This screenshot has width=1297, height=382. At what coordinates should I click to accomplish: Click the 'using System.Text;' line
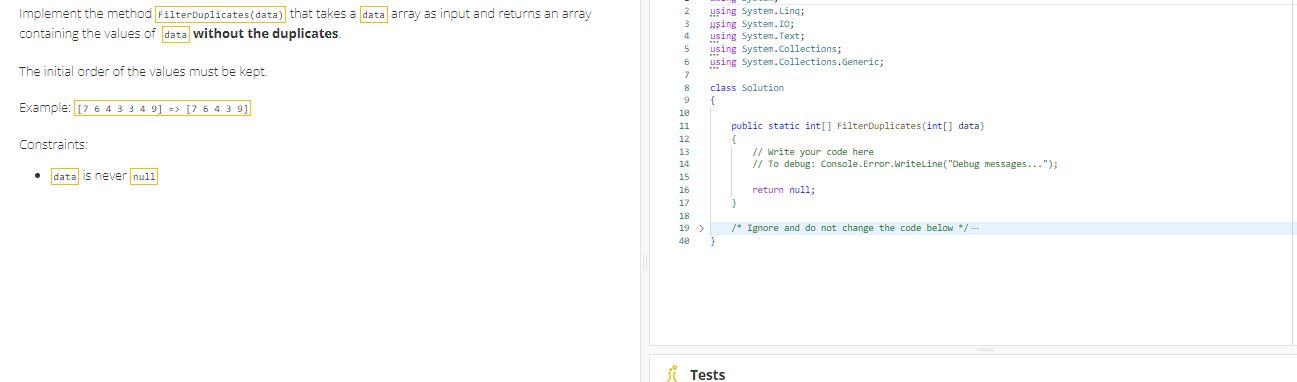(x=757, y=36)
